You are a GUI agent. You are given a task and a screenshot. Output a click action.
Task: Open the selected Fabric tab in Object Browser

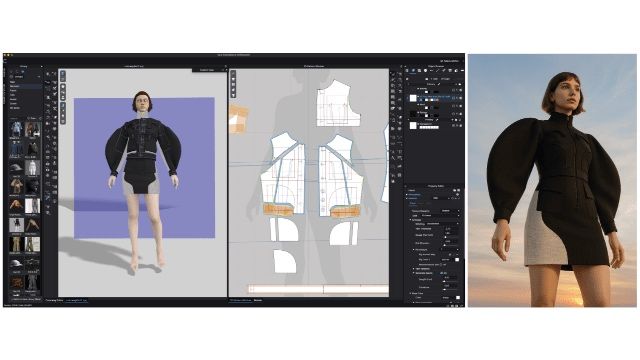(413, 71)
